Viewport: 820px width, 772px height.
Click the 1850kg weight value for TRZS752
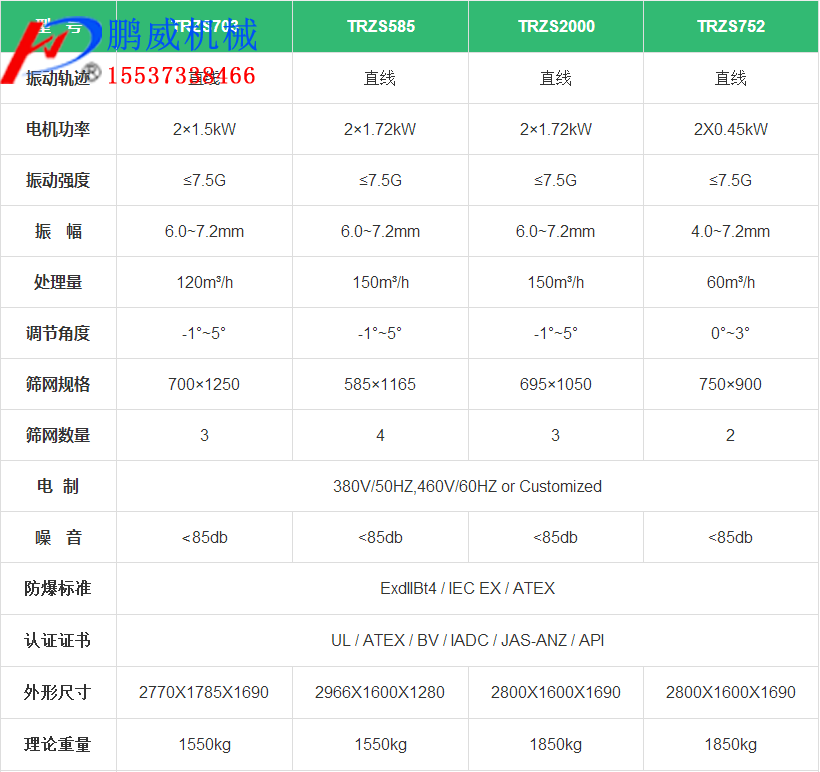[x=730, y=744]
